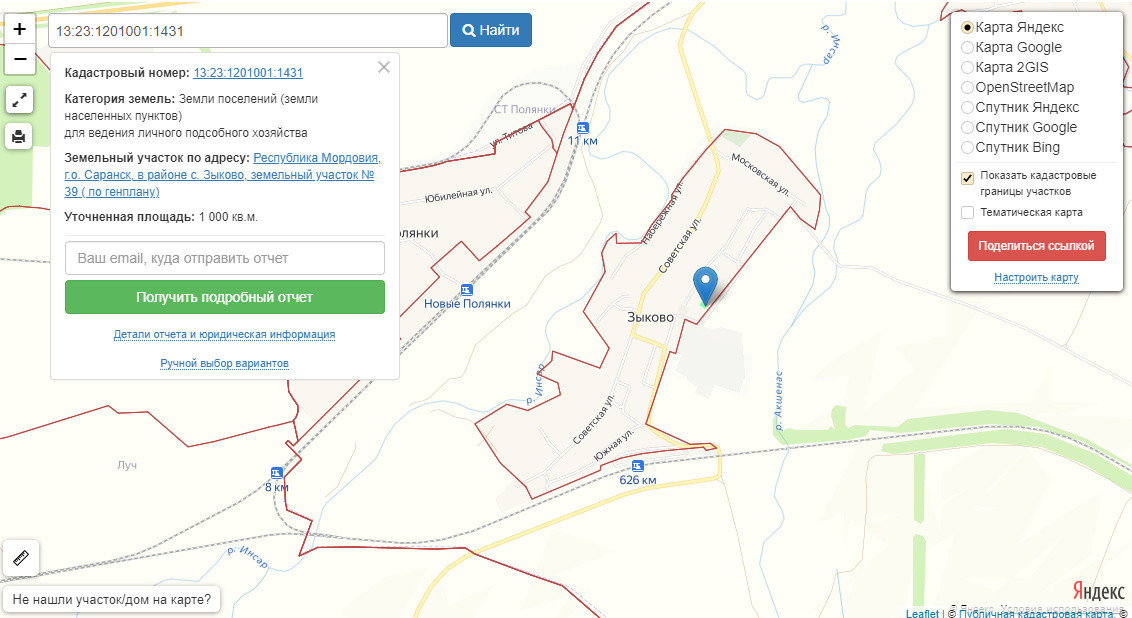Click the Южная ул. street label
The image size is (1132, 618).
coord(614,444)
